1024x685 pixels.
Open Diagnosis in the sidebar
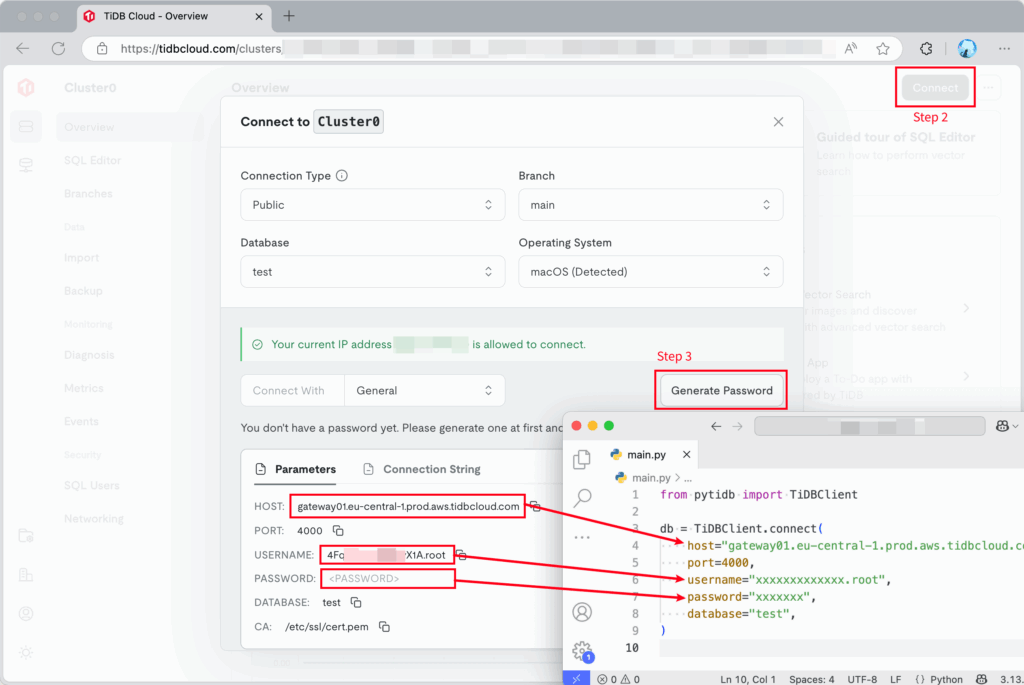89,355
